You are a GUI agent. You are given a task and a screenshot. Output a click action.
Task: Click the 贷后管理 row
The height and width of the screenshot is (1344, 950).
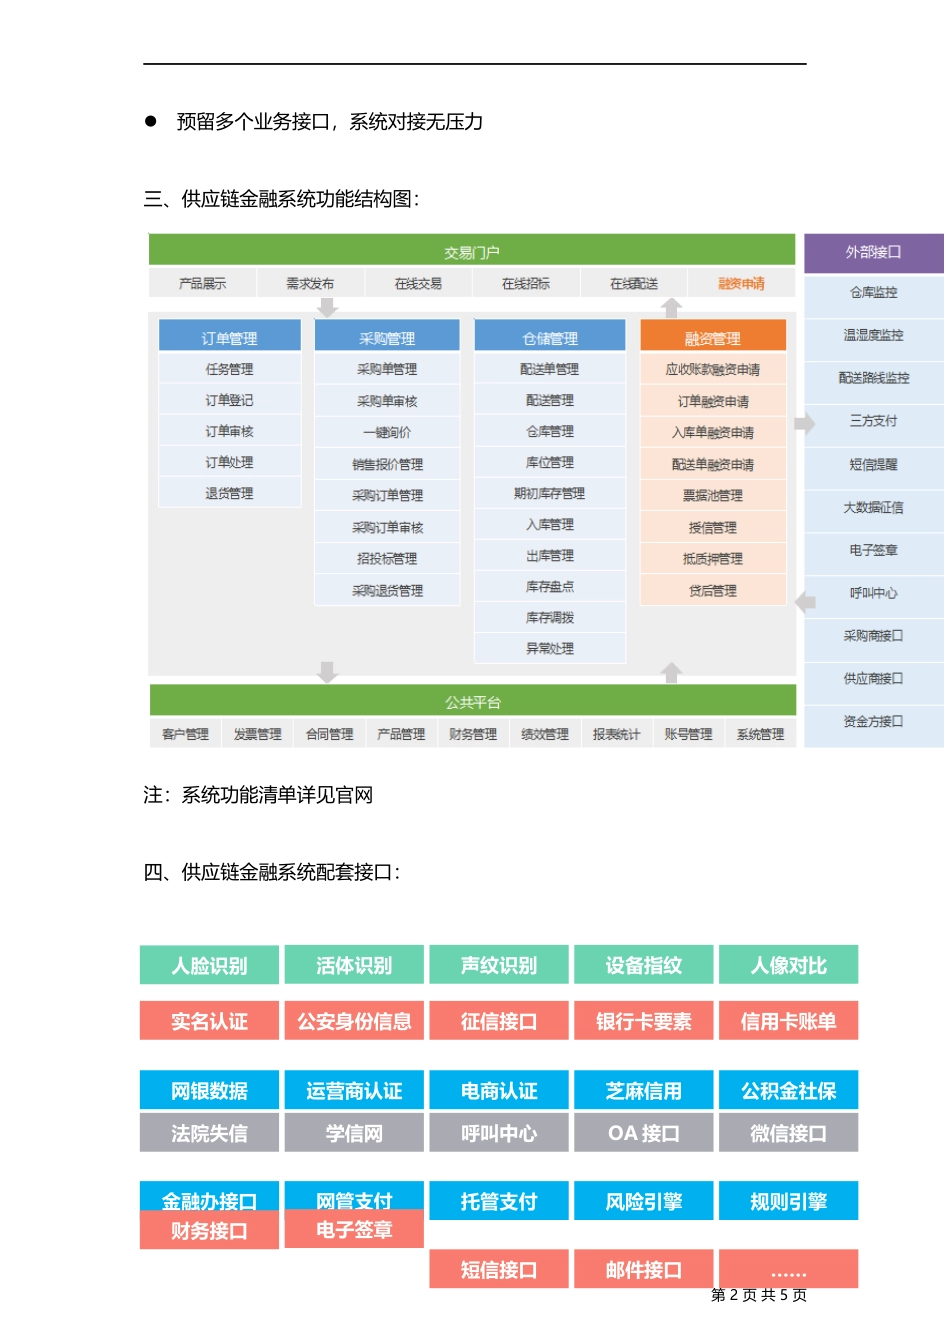point(713,590)
